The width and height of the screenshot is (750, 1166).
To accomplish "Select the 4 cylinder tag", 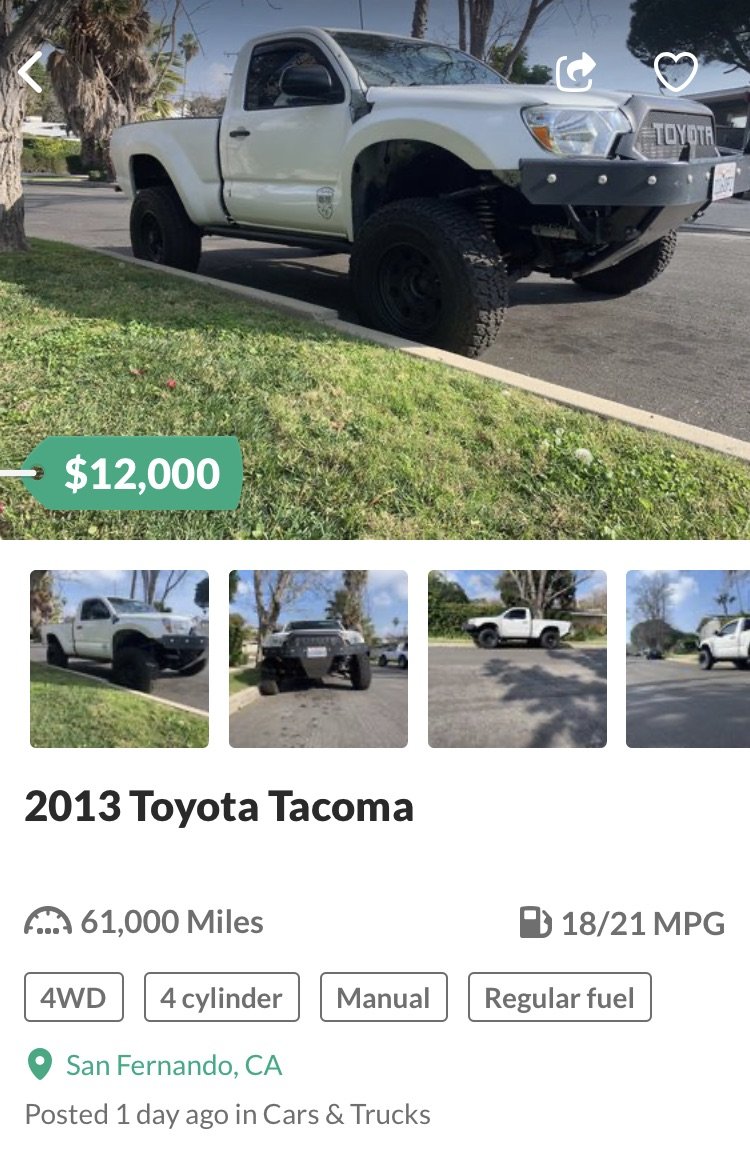I will (x=222, y=997).
